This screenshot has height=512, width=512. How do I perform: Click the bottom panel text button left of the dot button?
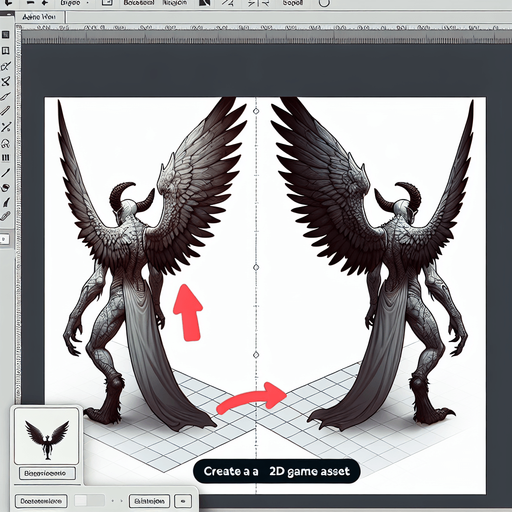(x=149, y=501)
